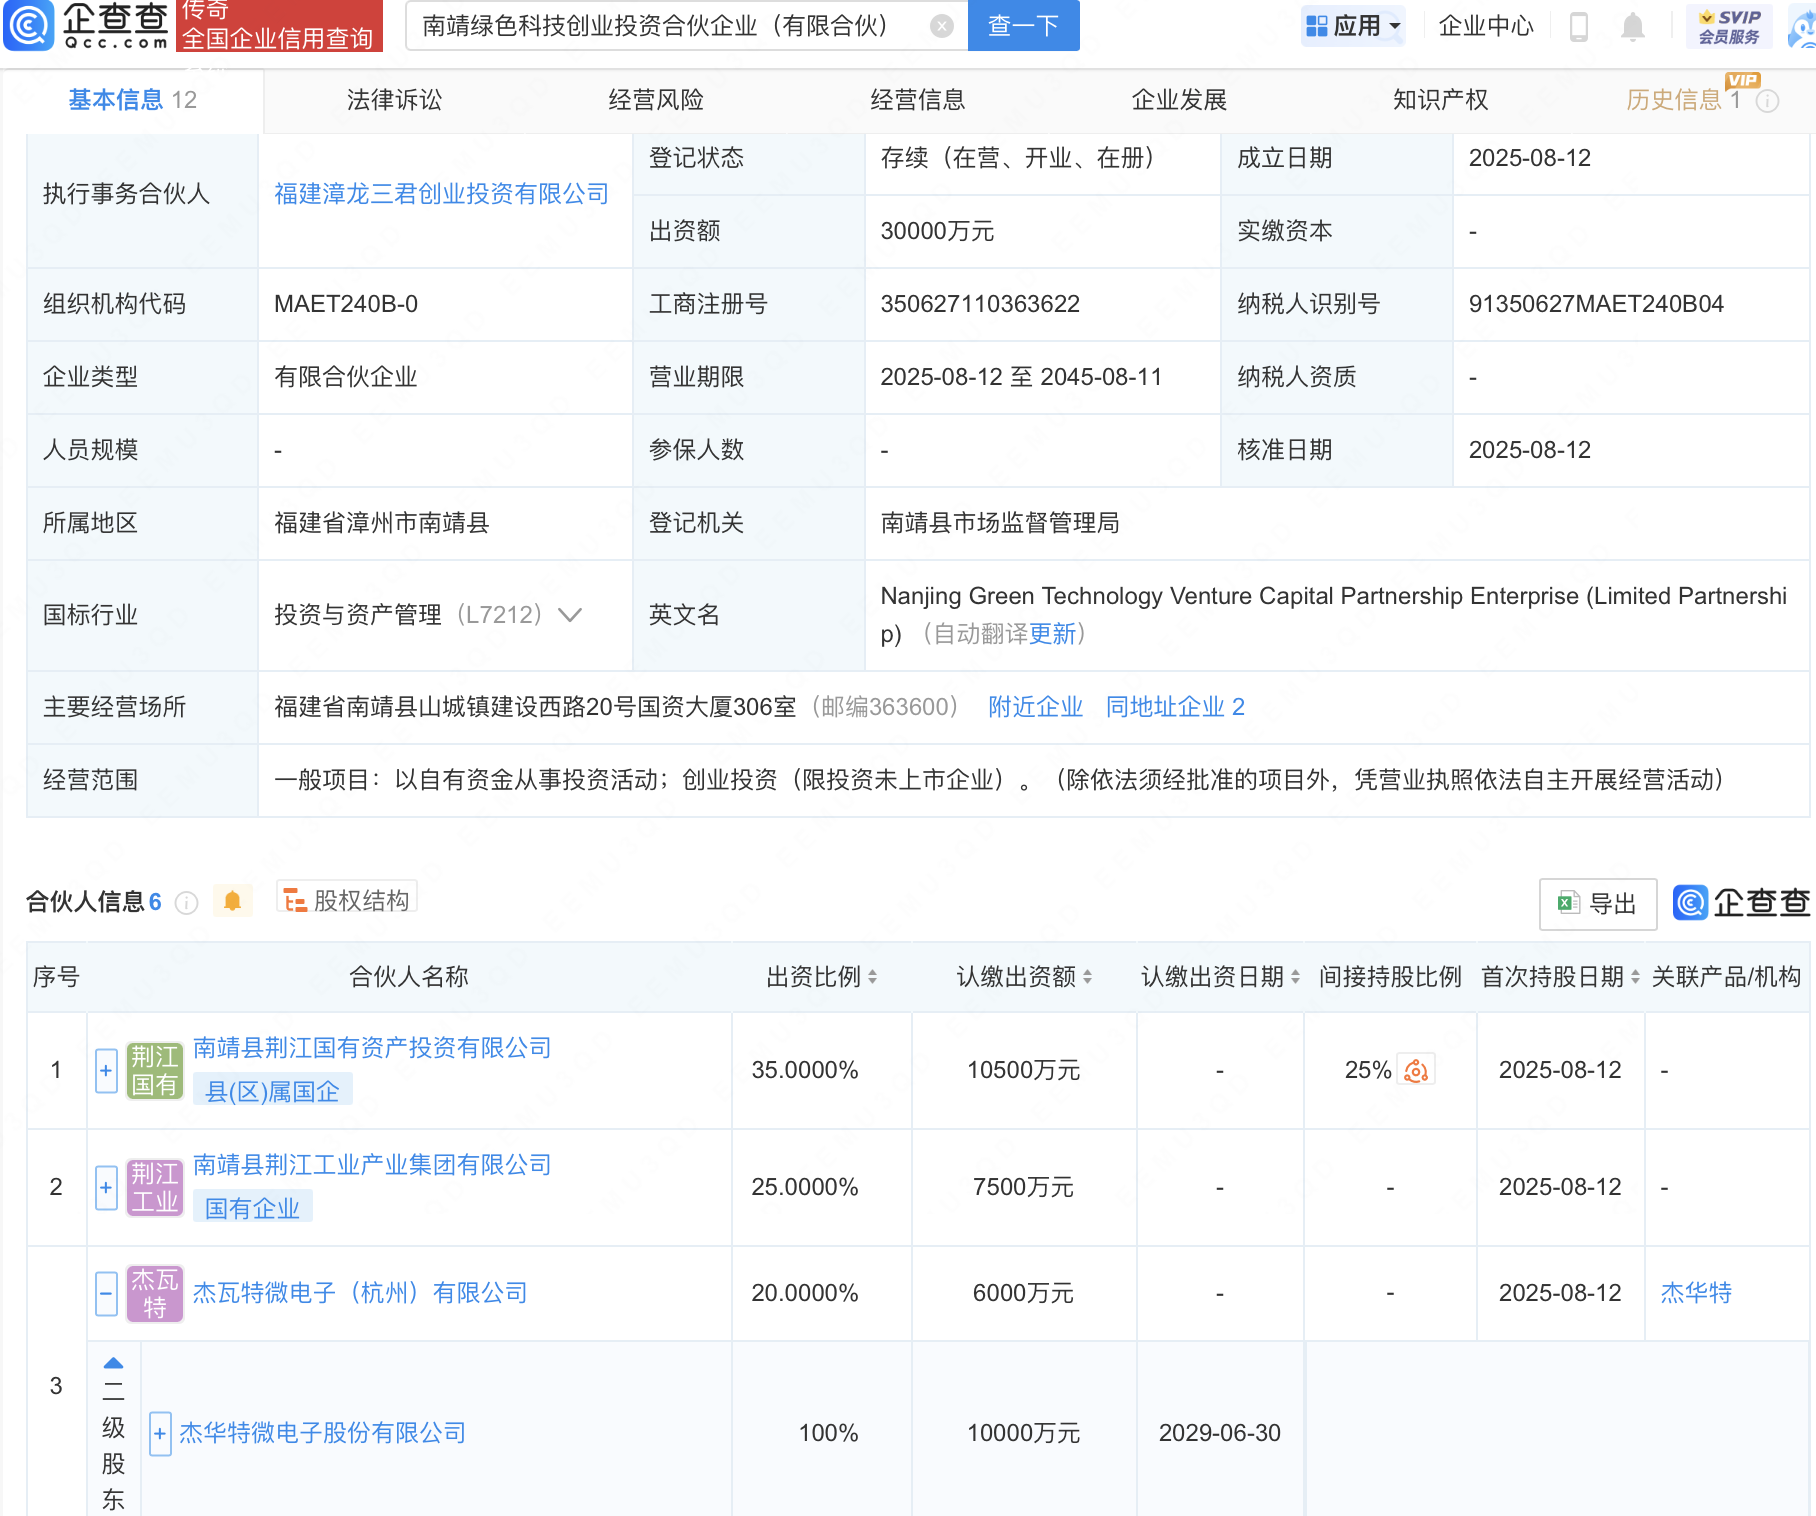Collapse 二级股东 section with up arrow

pyautogui.click(x=114, y=1363)
